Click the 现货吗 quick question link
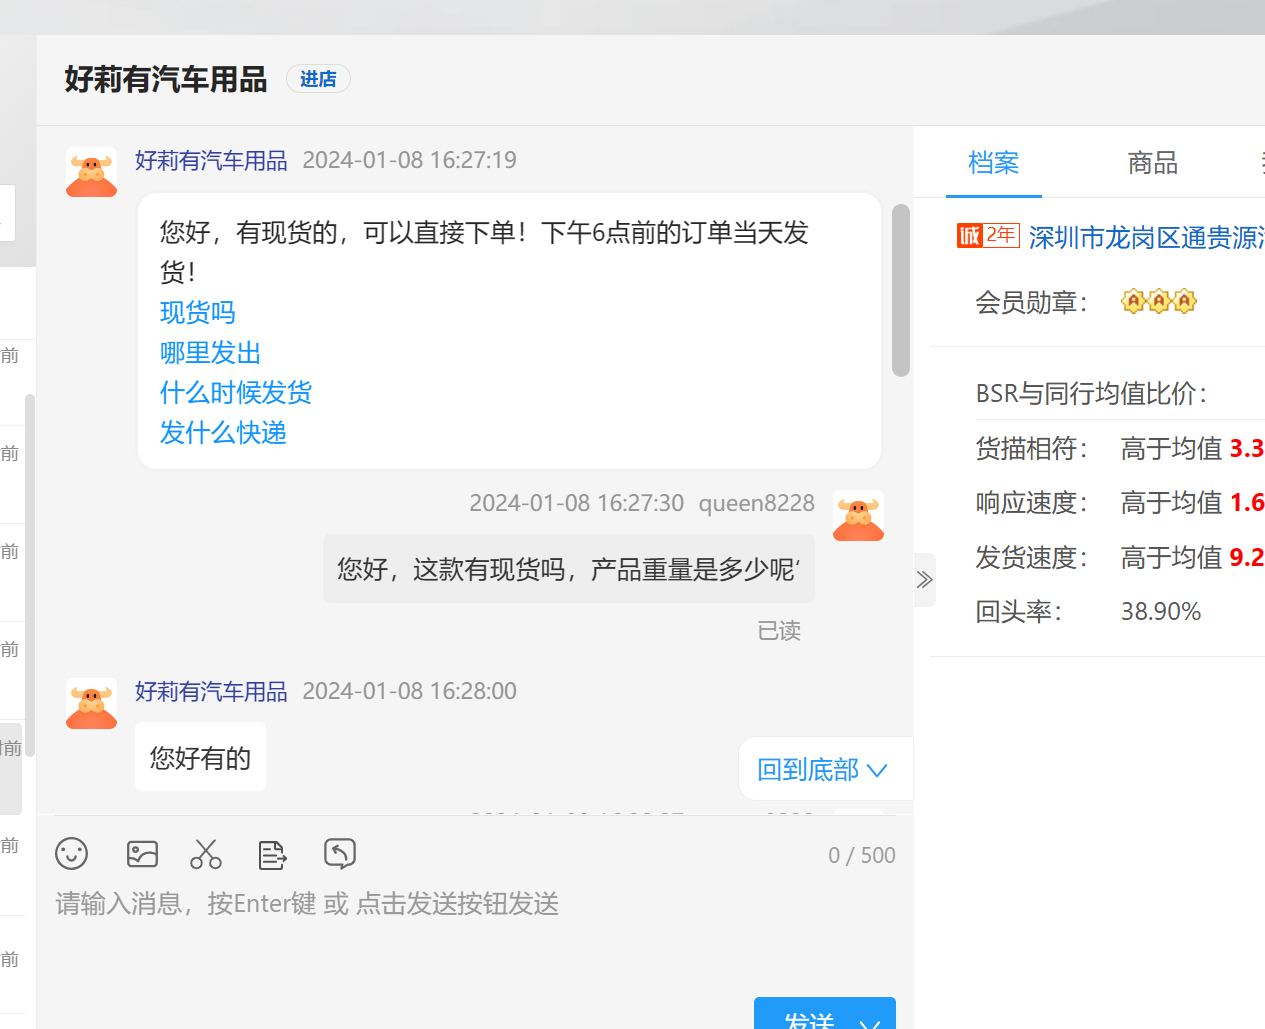 click(x=198, y=313)
